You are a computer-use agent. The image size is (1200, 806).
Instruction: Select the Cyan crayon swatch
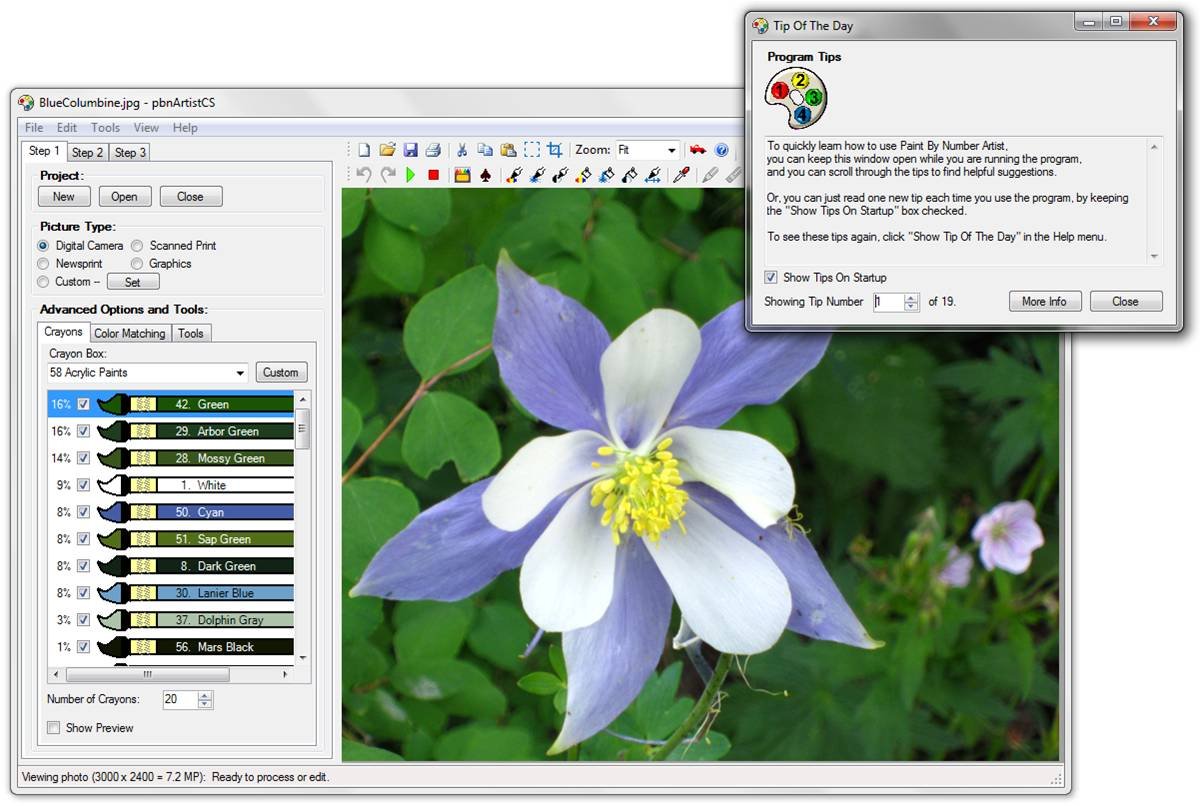pyautogui.click(x=200, y=511)
